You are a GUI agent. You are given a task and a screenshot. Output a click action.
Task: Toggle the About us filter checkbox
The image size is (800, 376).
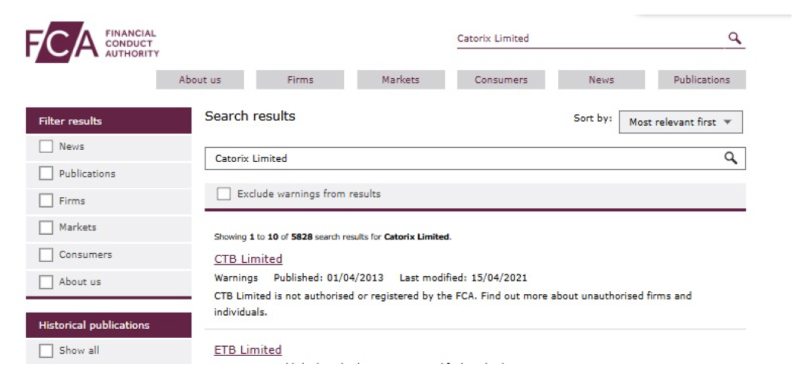[x=46, y=282]
